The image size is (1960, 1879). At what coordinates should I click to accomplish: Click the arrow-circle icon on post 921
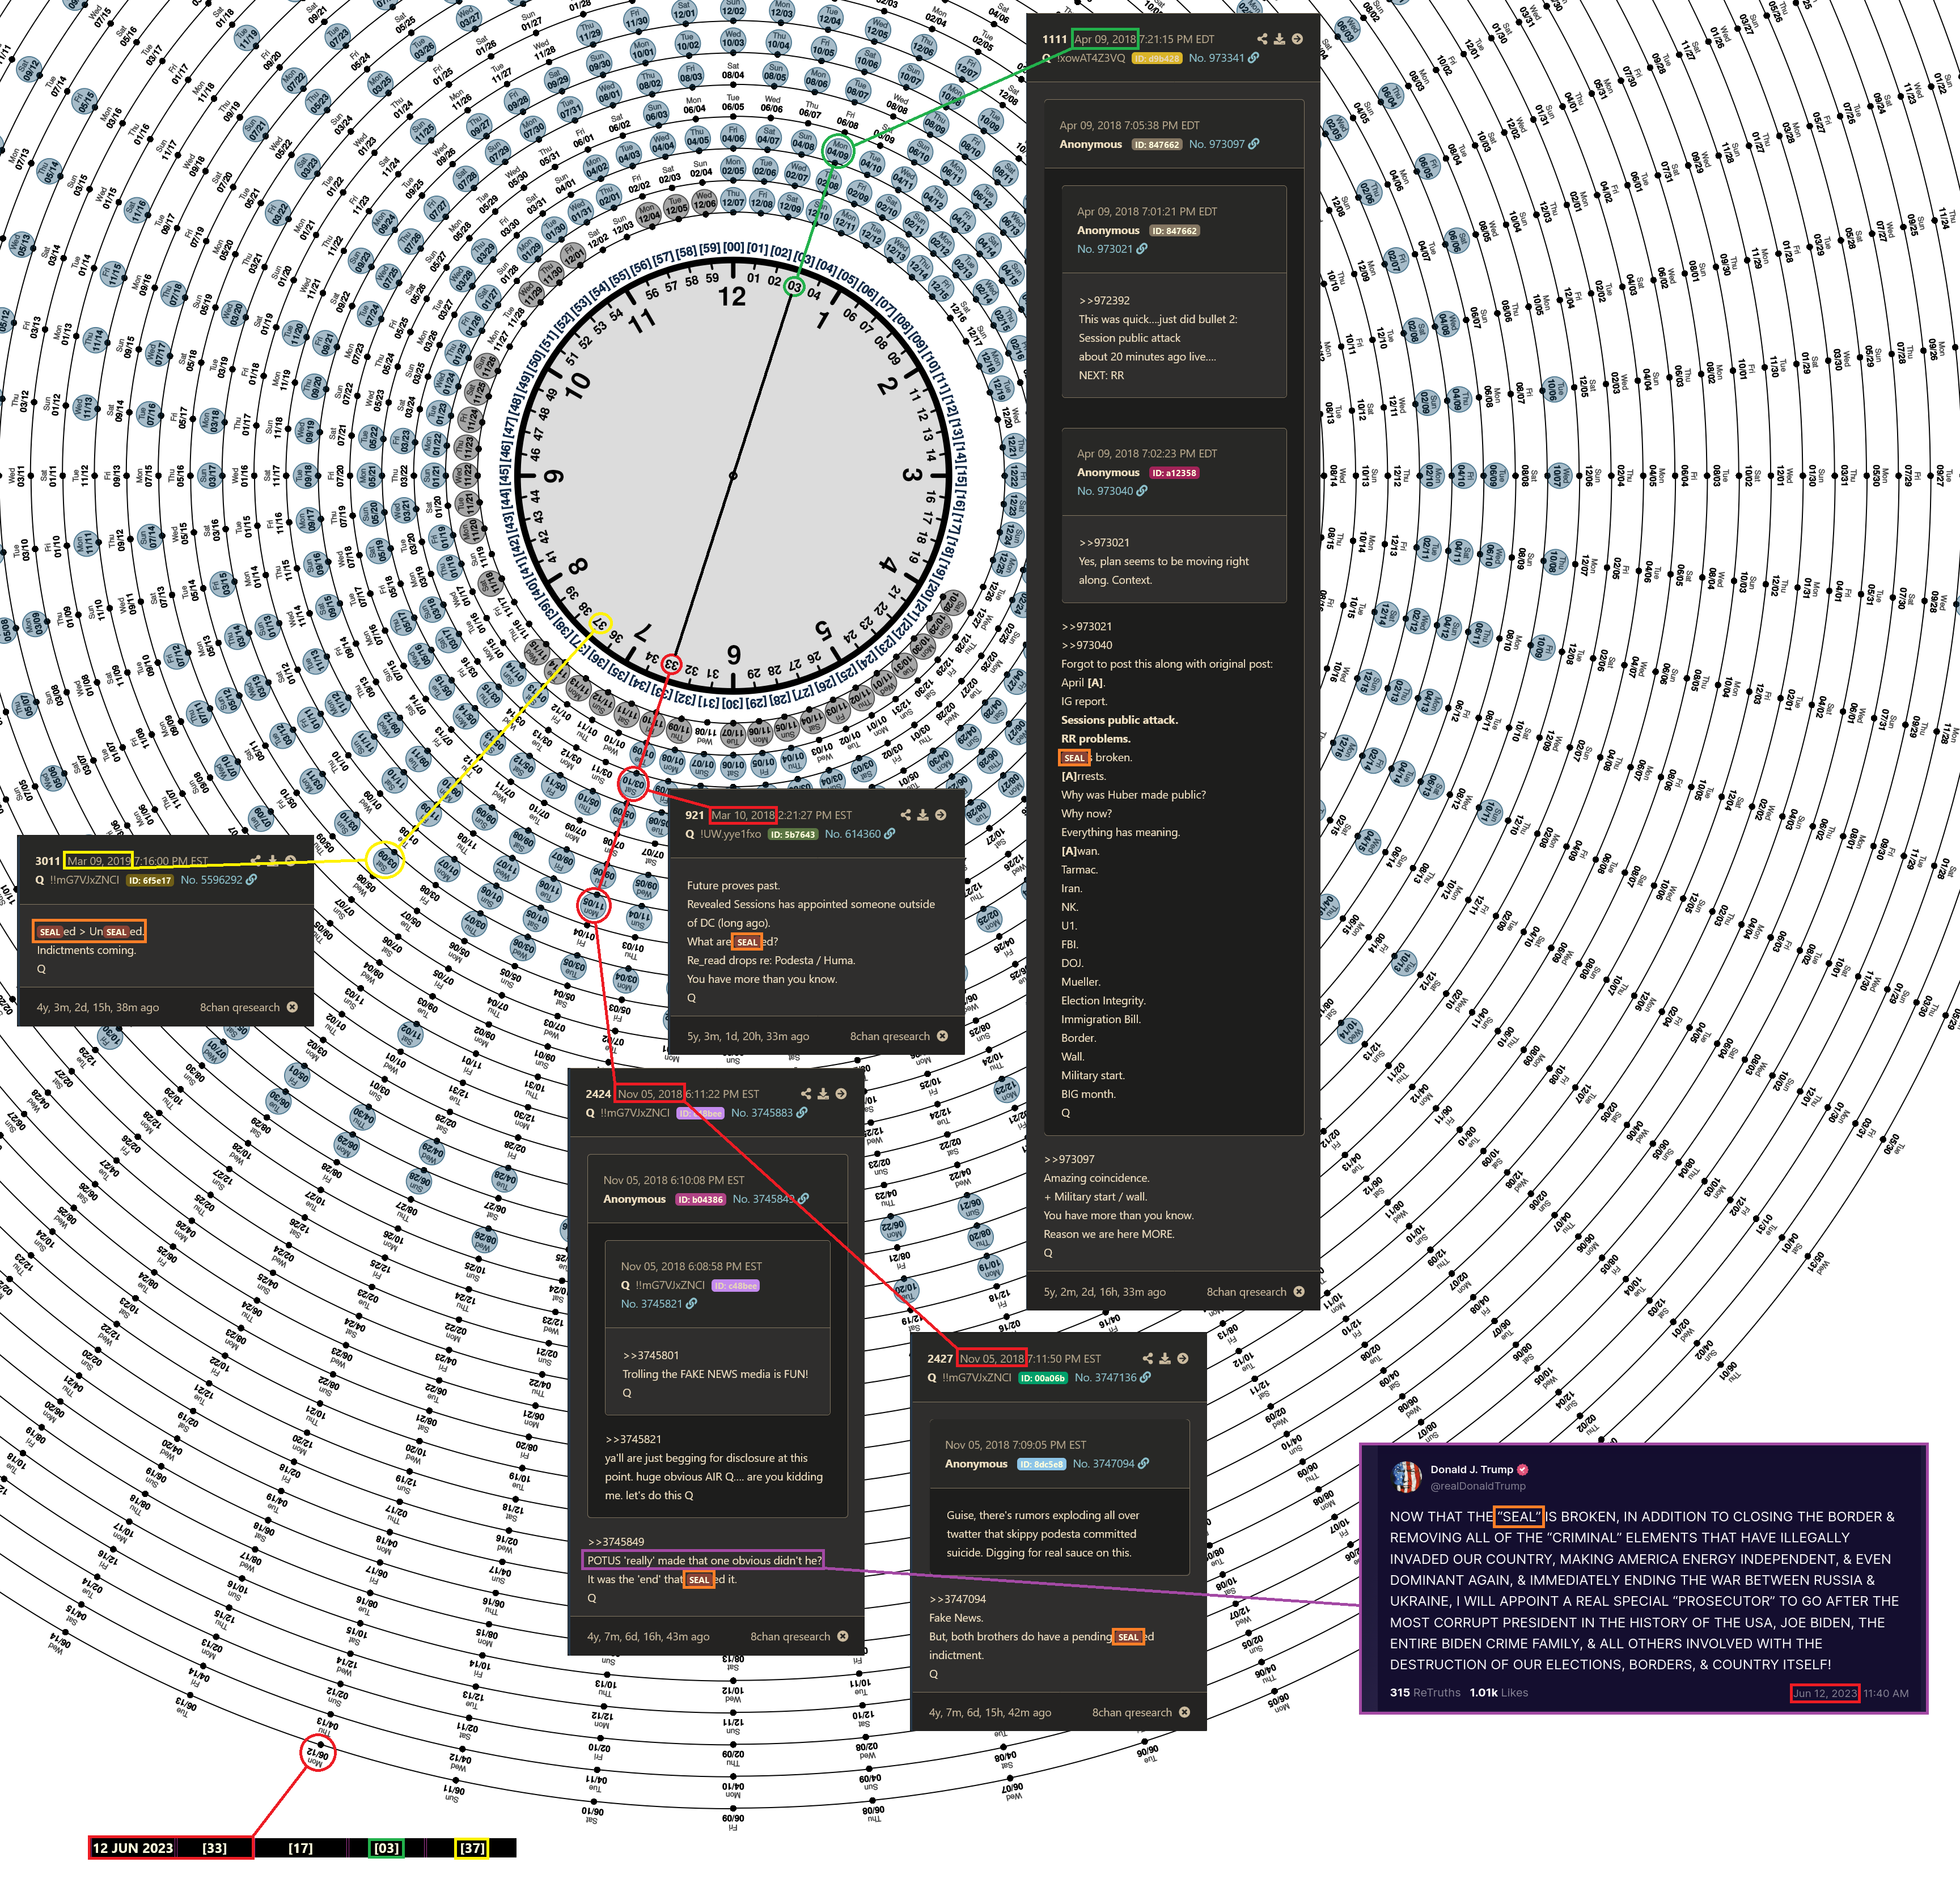tap(941, 815)
